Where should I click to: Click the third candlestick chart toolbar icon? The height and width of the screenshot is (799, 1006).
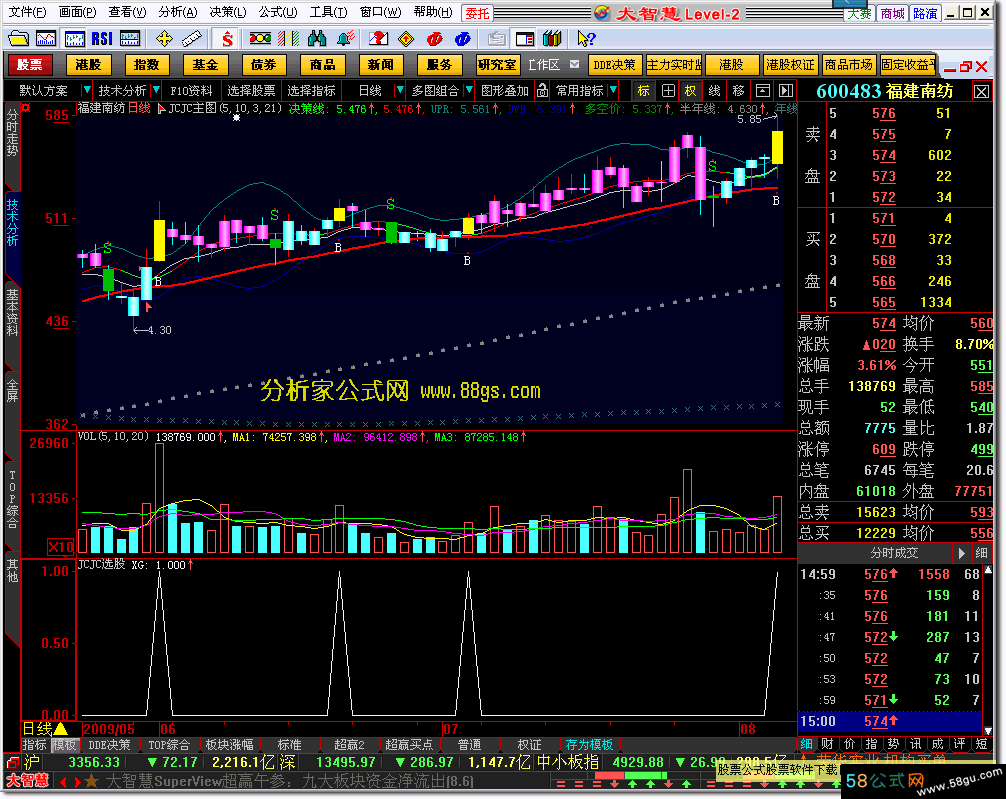74,39
